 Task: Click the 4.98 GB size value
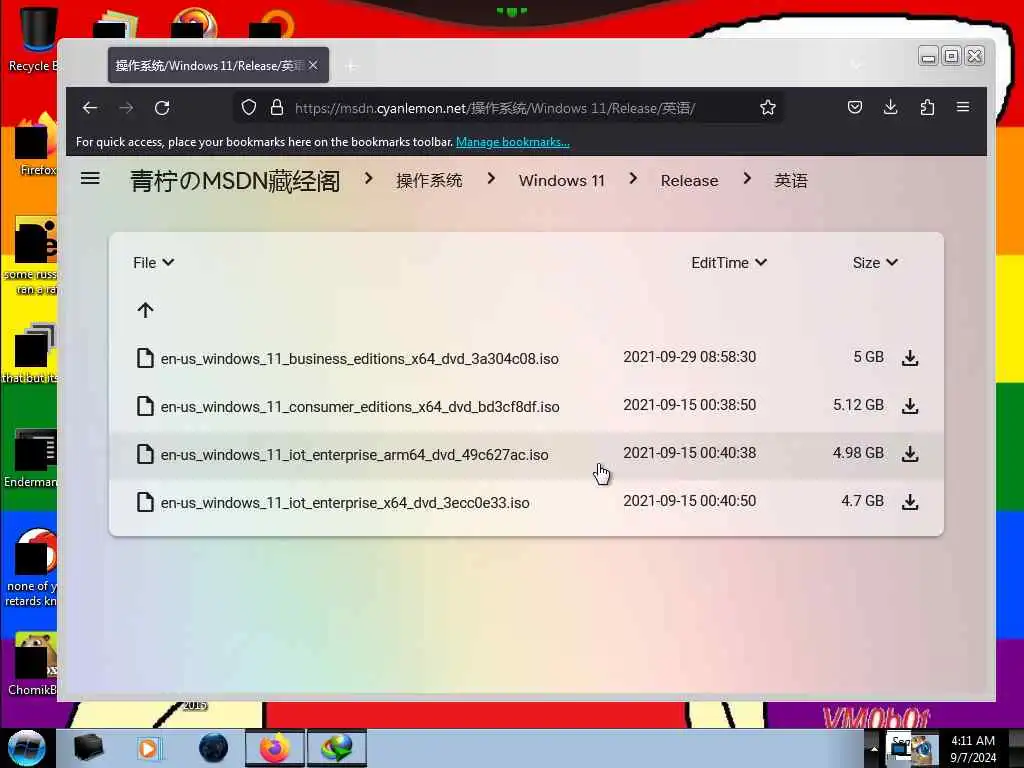(x=858, y=453)
